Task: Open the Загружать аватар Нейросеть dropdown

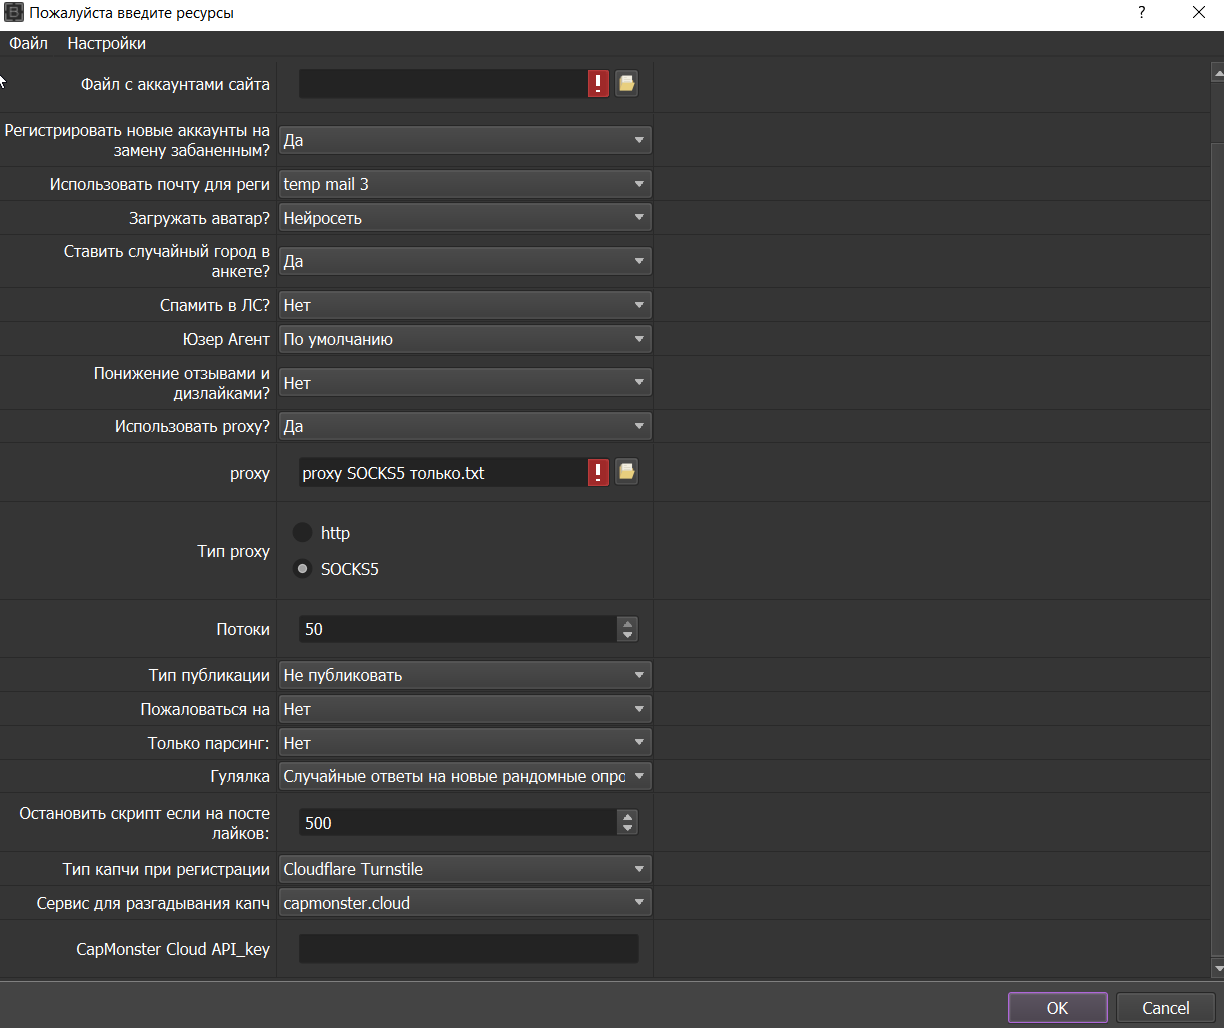Action: pyautogui.click(x=465, y=217)
